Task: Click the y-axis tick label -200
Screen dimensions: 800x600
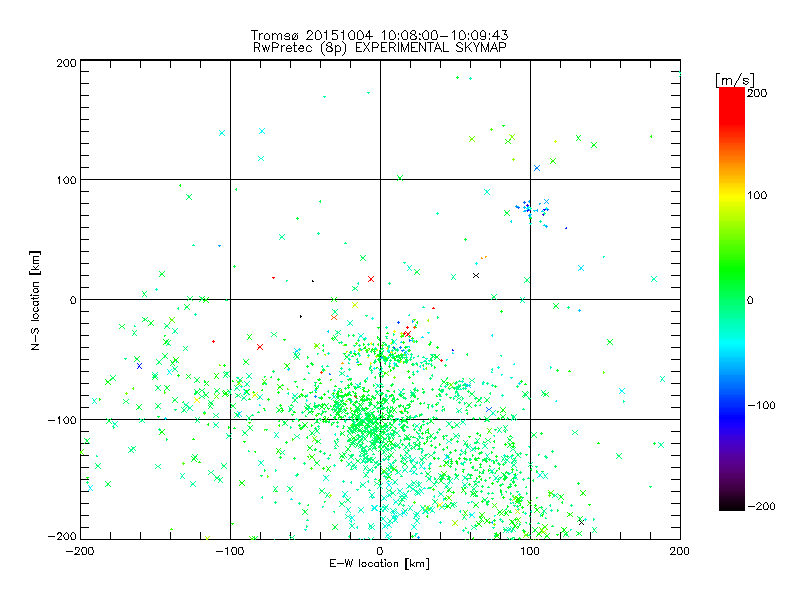Action: [62, 537]
